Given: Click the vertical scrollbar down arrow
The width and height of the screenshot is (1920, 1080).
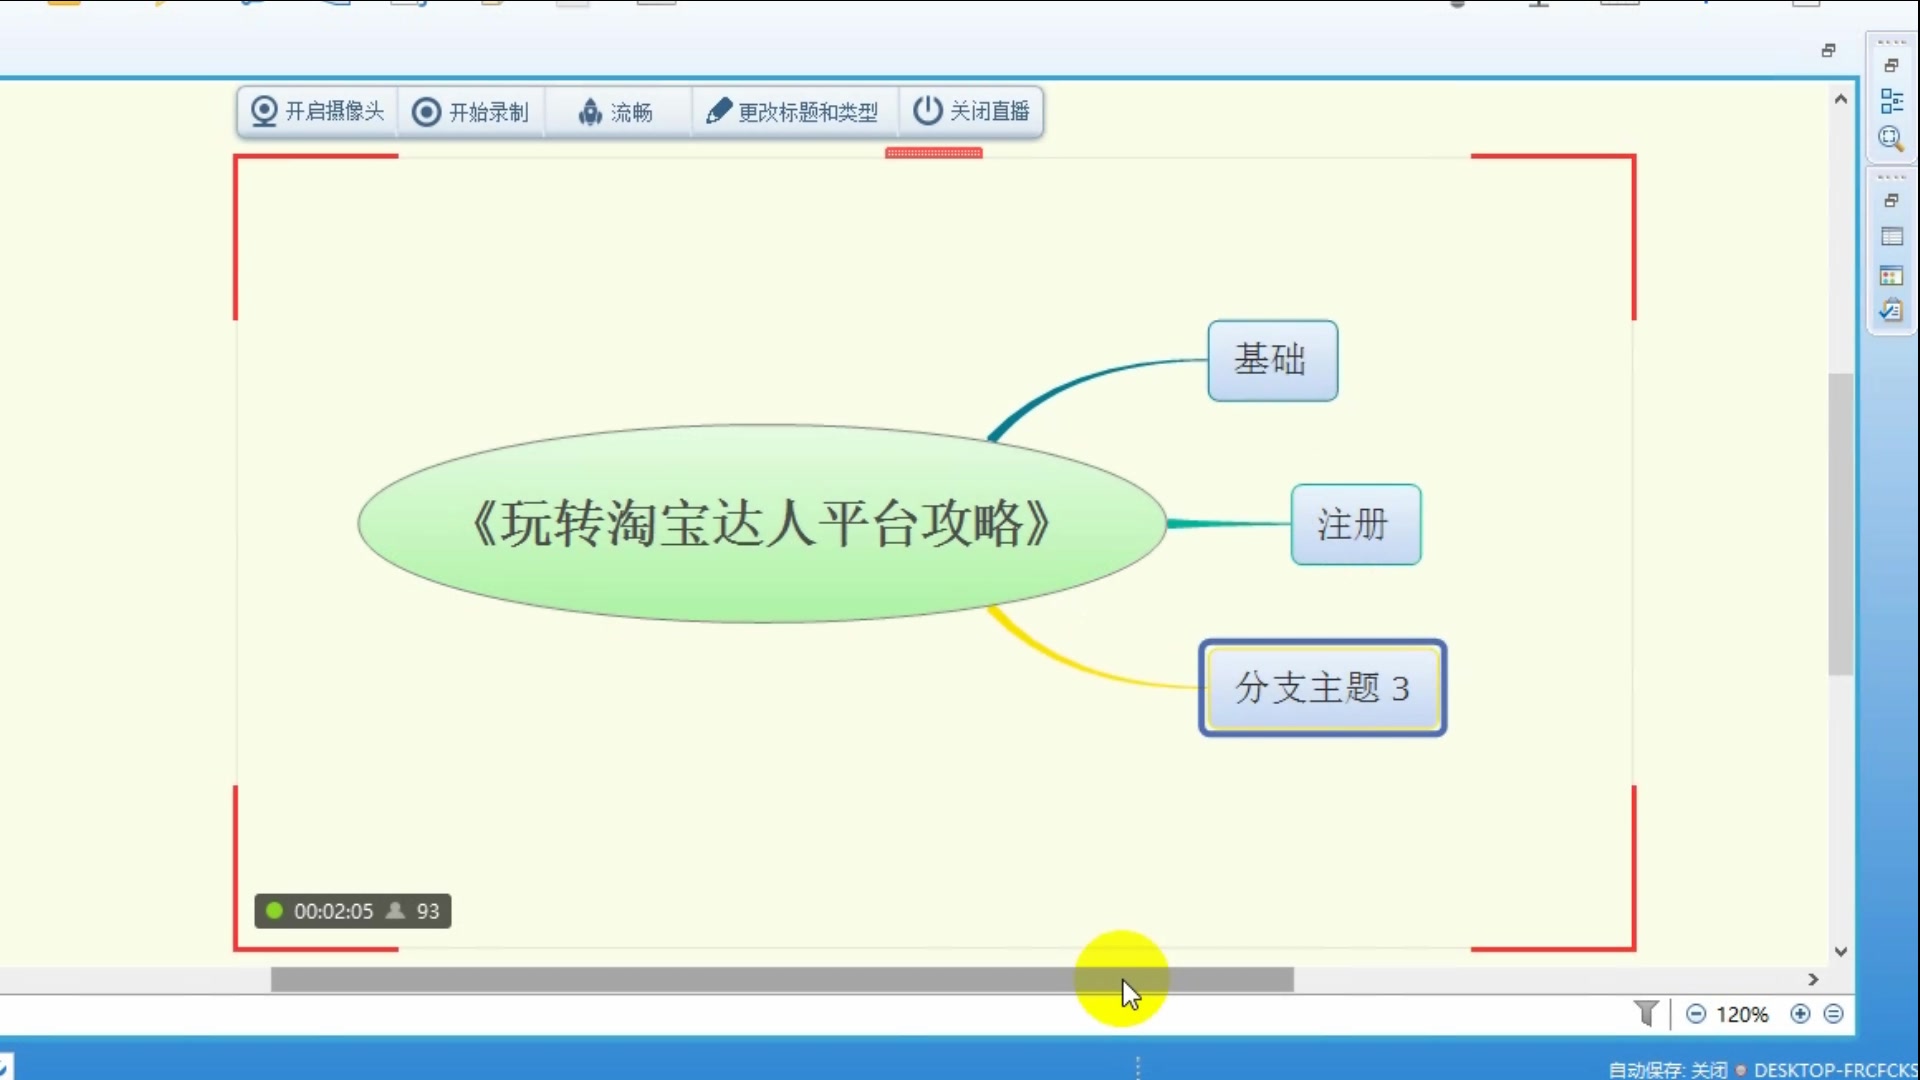Looking at the screenshot, I should (x=1841, y=952).
